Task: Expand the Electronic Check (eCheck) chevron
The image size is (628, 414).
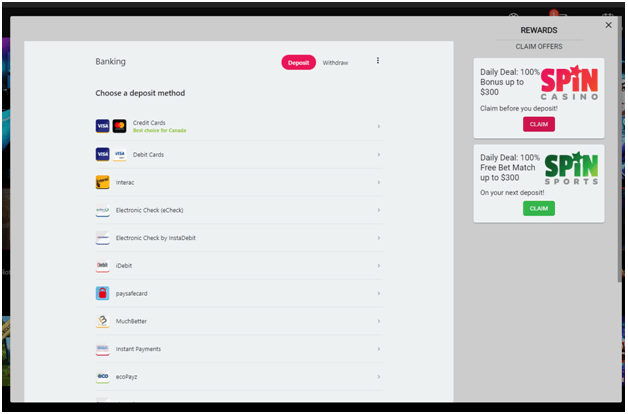Action: click(x=378, y=210)
